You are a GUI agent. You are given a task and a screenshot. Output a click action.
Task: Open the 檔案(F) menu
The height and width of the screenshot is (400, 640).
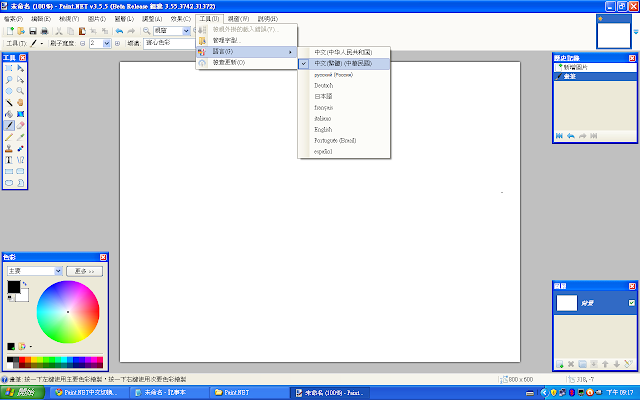(13, 19)
